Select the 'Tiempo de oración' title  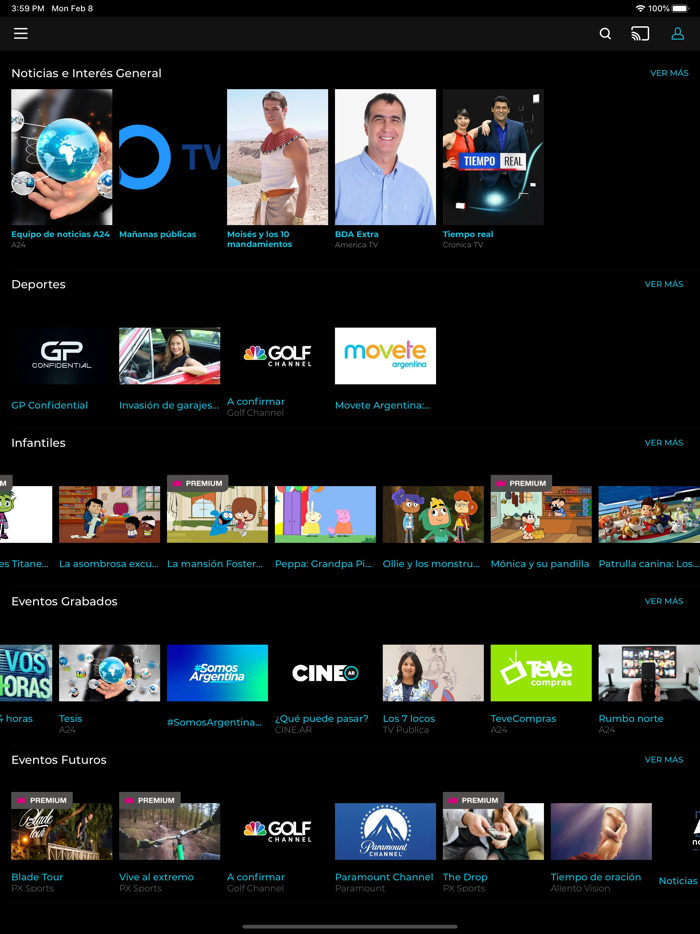[596, 877]
